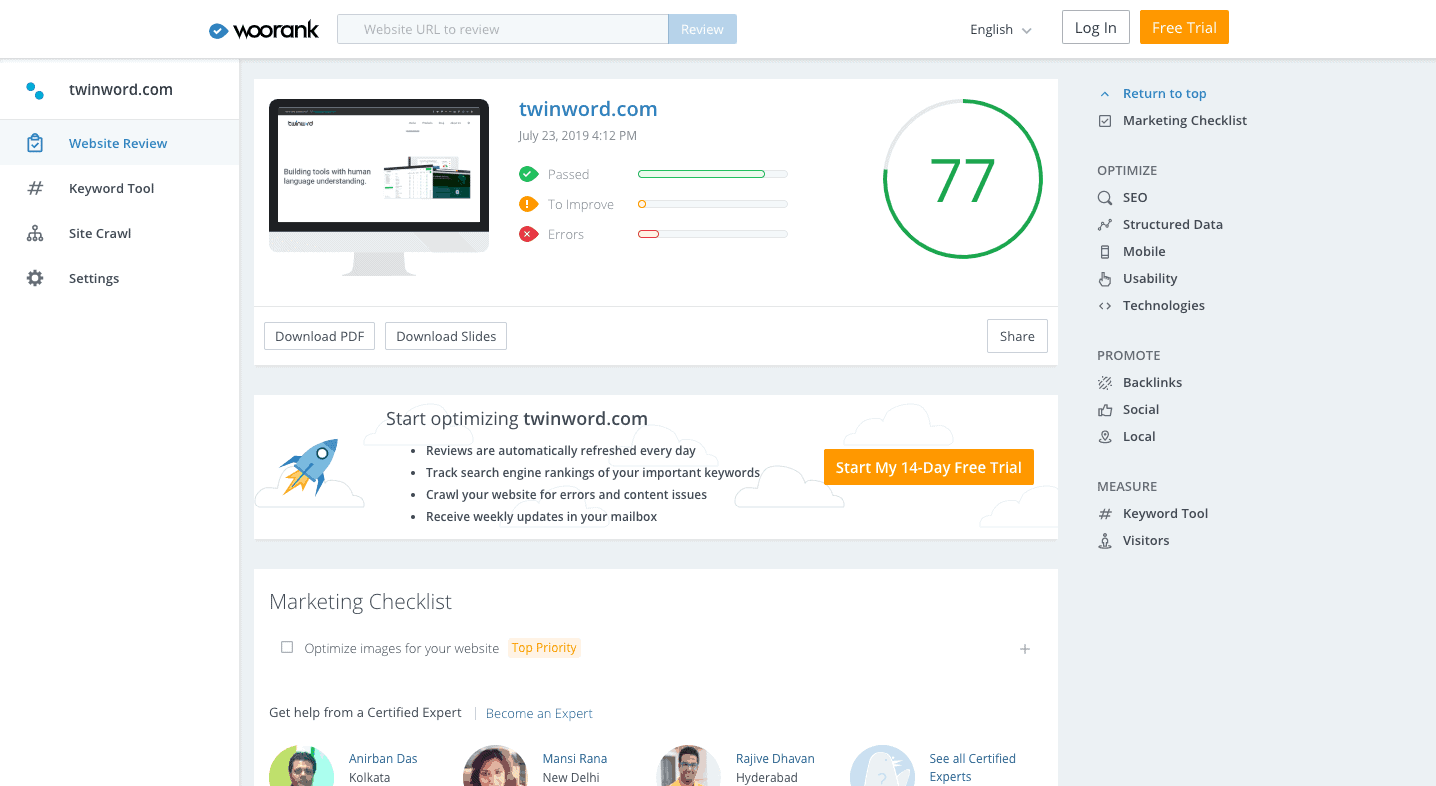1436x786 pixels.
Task: Click the green Passed progress bar
Action: click(x=713, y=174)
